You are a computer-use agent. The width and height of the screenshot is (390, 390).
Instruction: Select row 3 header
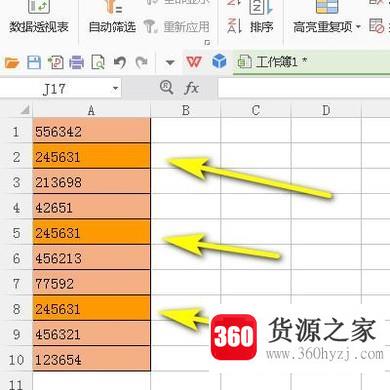point(16,182)
